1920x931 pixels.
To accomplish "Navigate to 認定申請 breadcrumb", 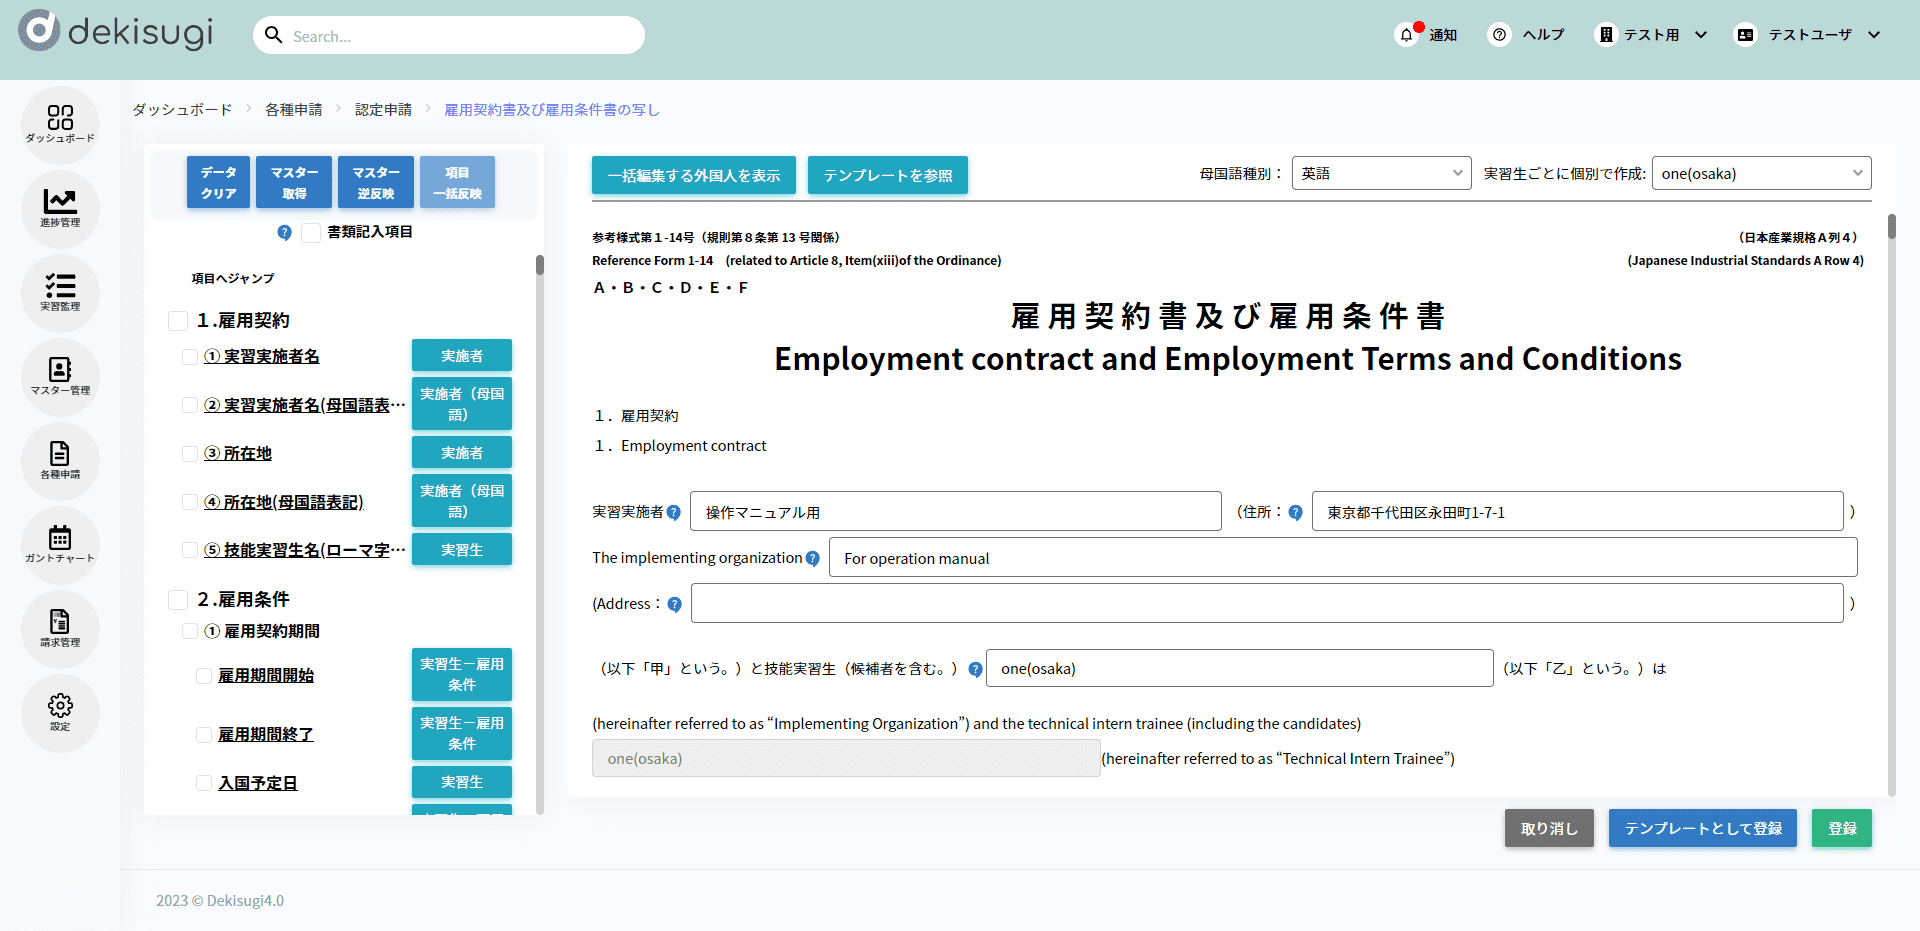I will coord(383,110).
